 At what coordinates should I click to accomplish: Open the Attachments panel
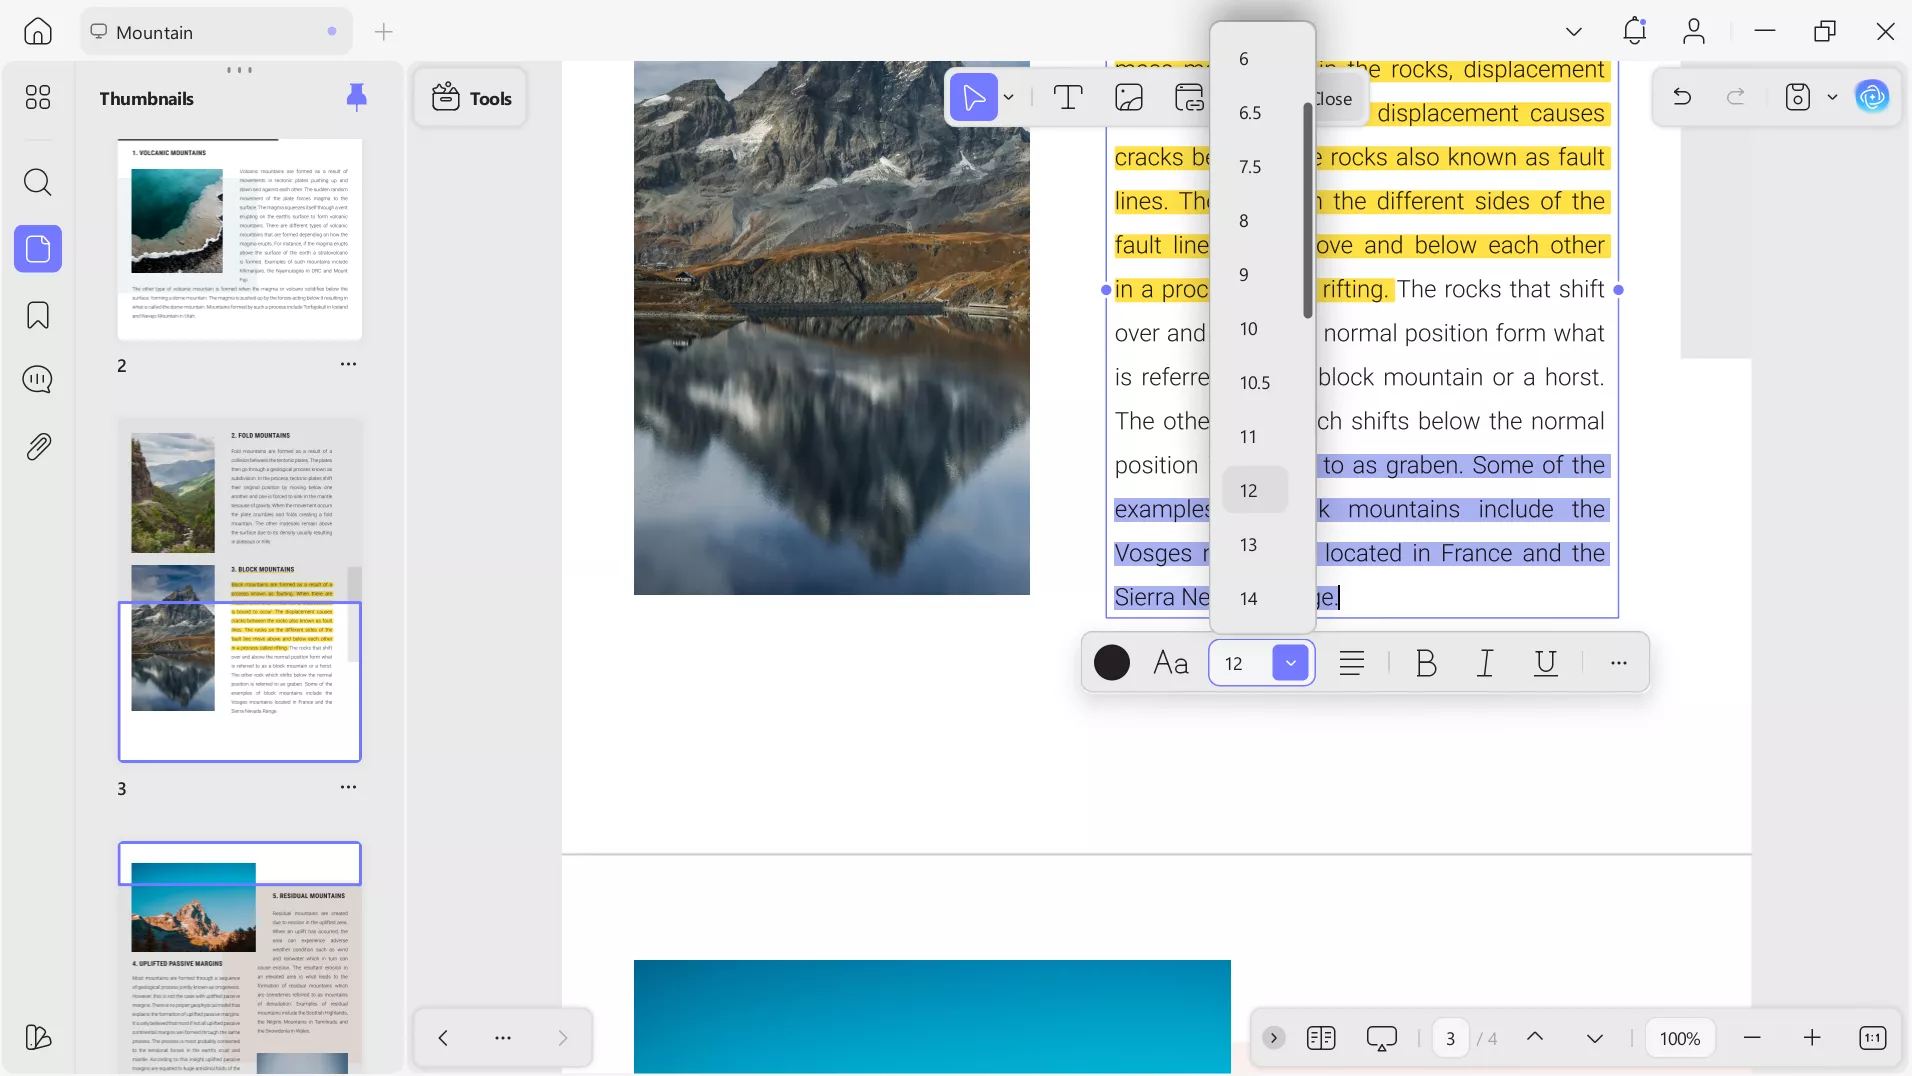(x=38, y=446)
